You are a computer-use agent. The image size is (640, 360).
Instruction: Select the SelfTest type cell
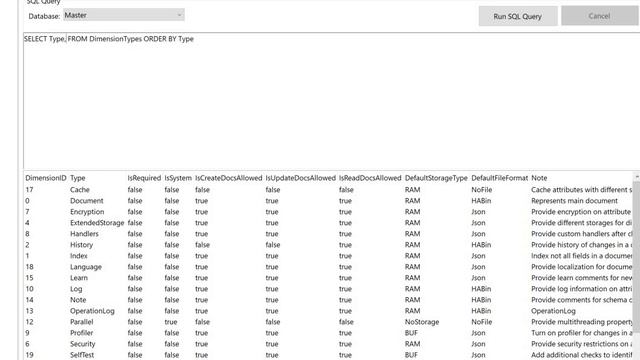pyautogui.click(x=82, y=355)
